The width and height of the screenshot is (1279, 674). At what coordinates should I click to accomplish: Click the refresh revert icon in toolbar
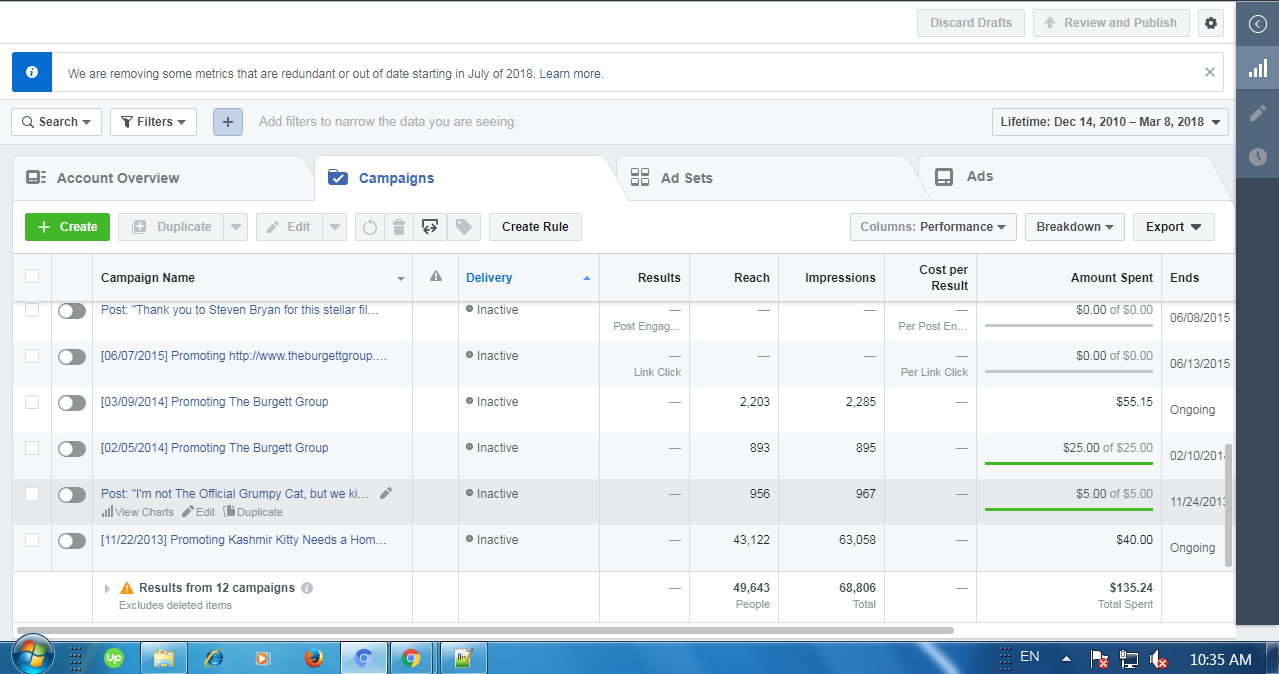tap(369, 227)
